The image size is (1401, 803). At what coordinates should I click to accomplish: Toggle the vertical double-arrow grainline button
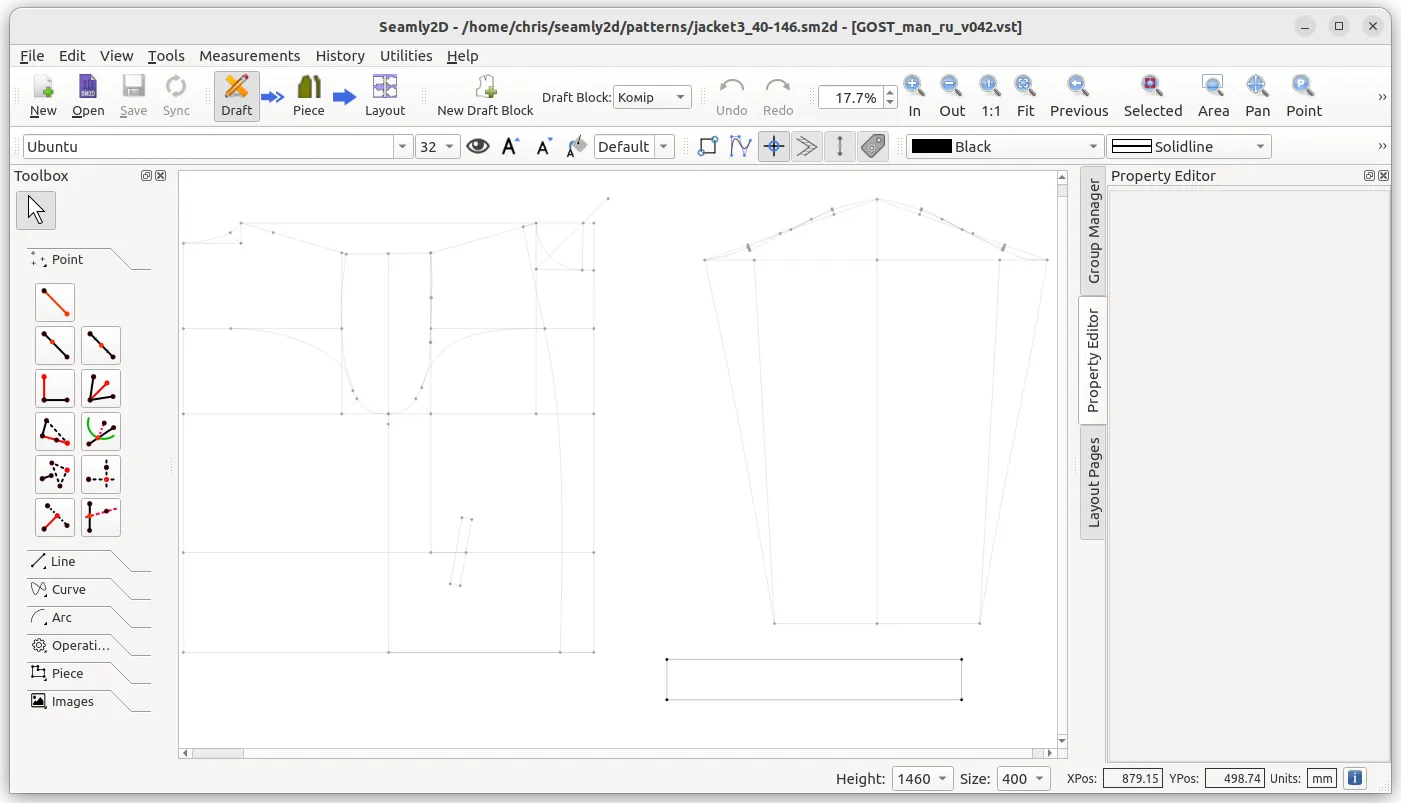point(840,147)
